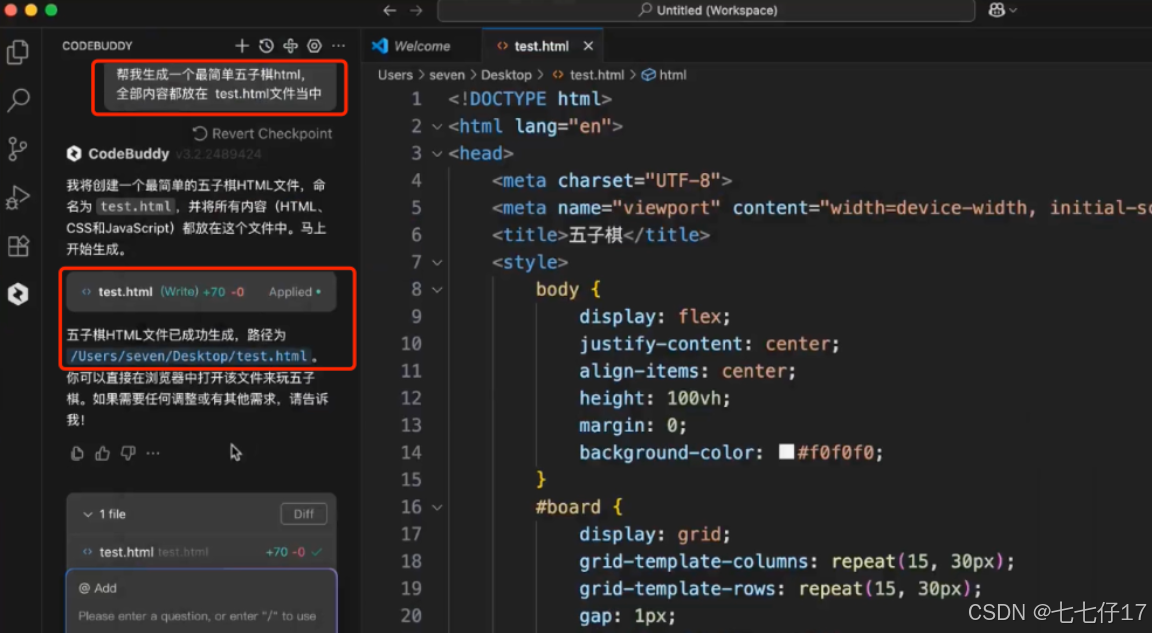Screen dimensions: 1152x633
Task: Open the Search view in activity bar
Action: [x=18, y=100]
